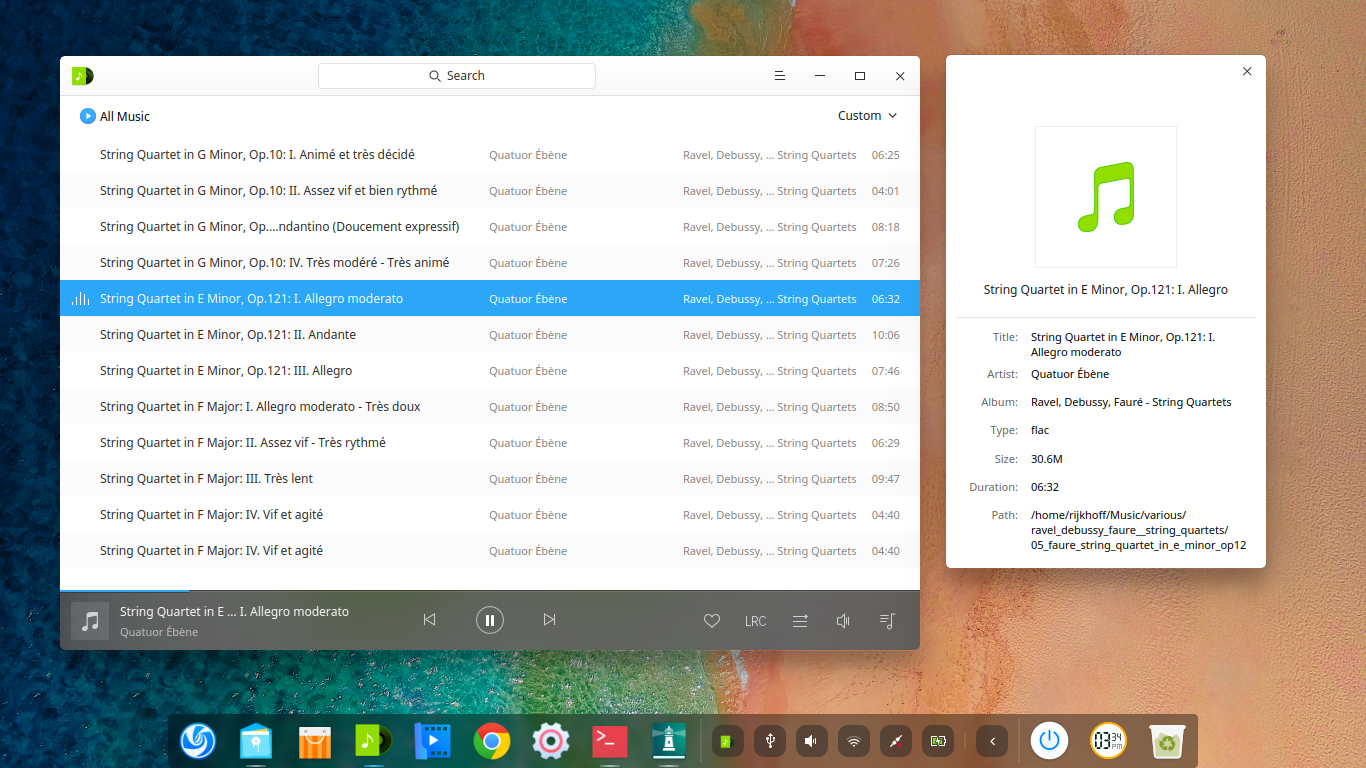Screen dimensions: 1366x768
Task: Mark current song as favorite
Action: (712, 621)
